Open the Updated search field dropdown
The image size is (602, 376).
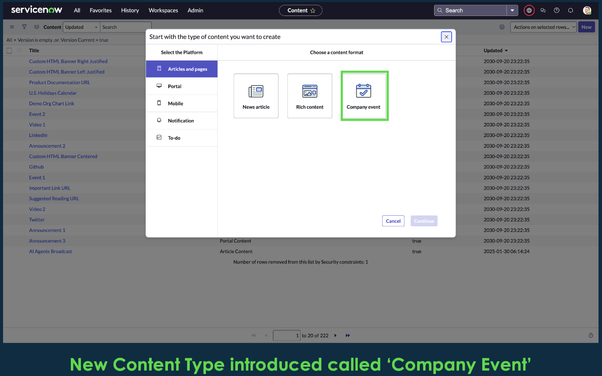click(x=81, y=27)
